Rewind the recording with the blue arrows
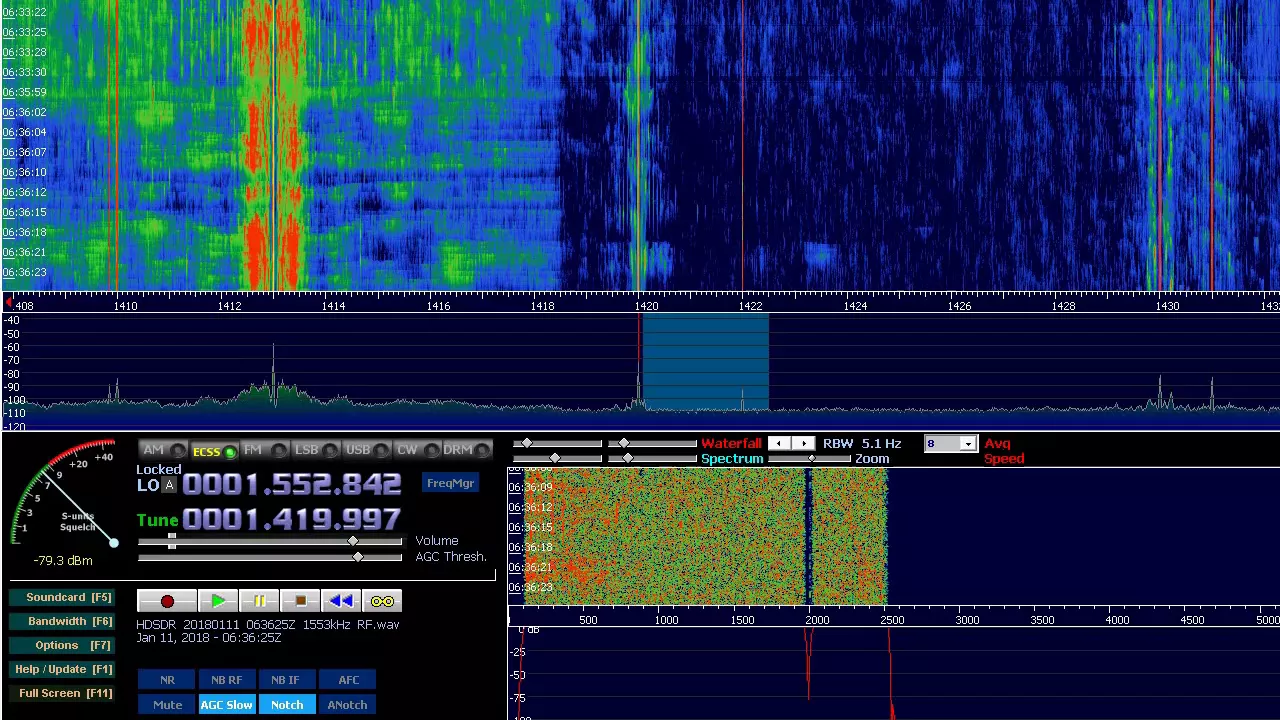 (x=341, y=601)
